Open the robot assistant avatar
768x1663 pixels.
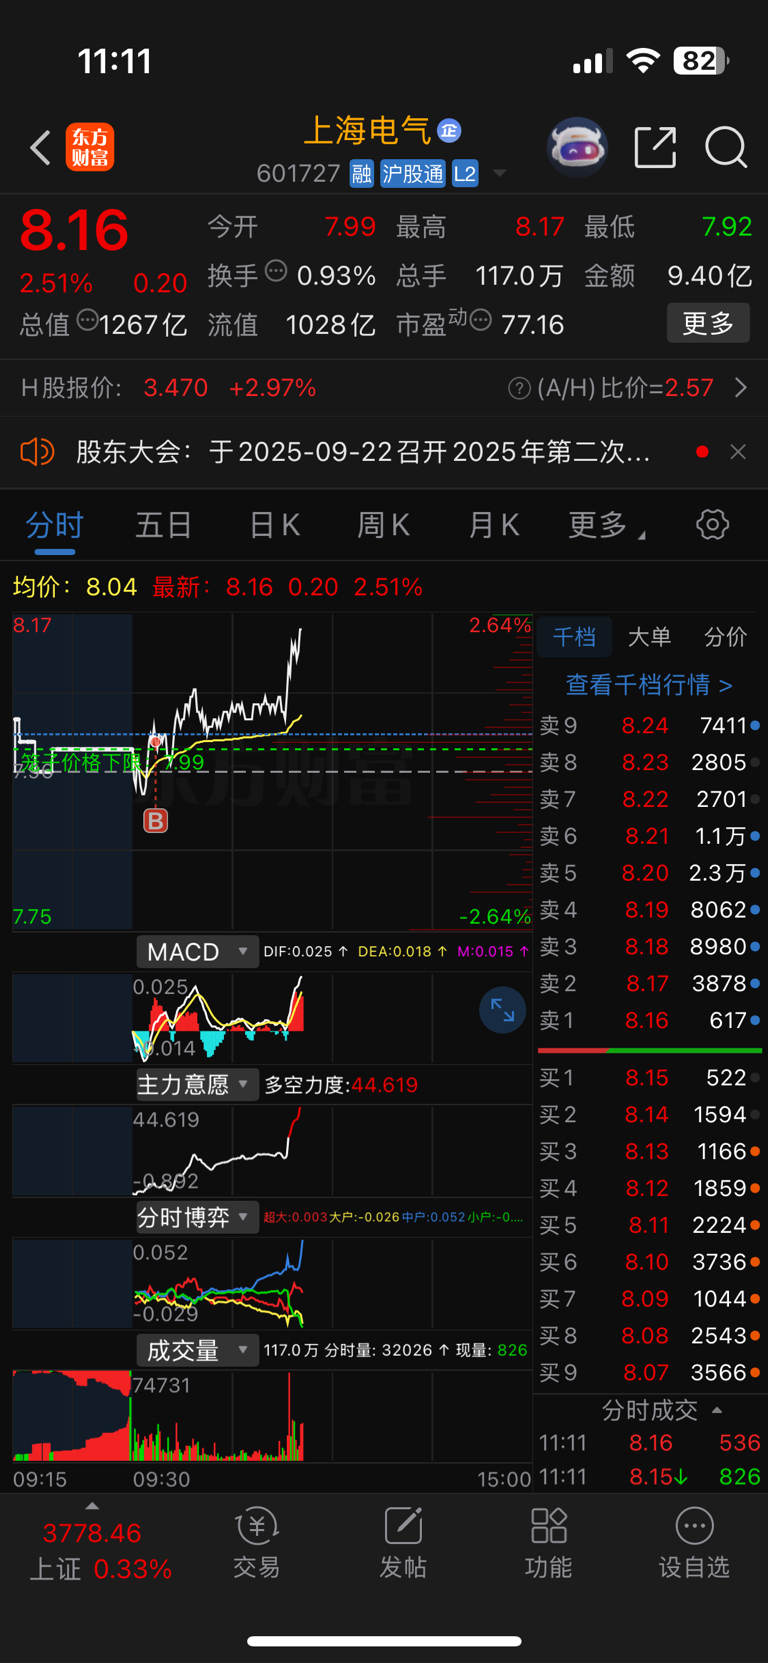578,147
